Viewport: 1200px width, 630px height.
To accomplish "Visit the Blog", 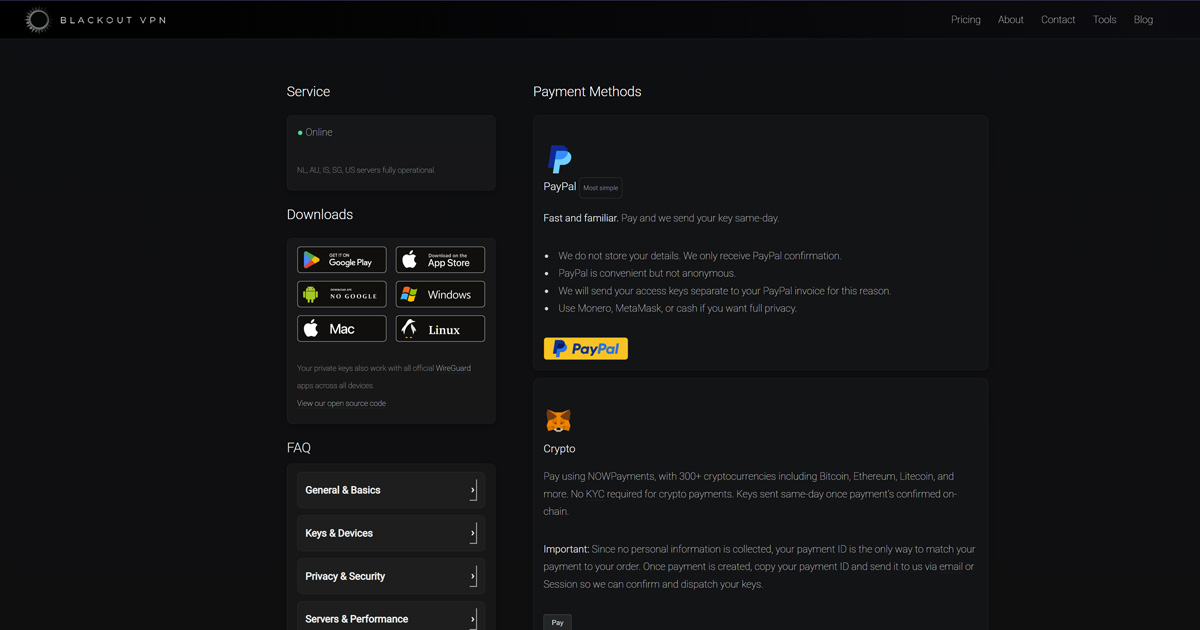I will click(x=1144, y=20).
